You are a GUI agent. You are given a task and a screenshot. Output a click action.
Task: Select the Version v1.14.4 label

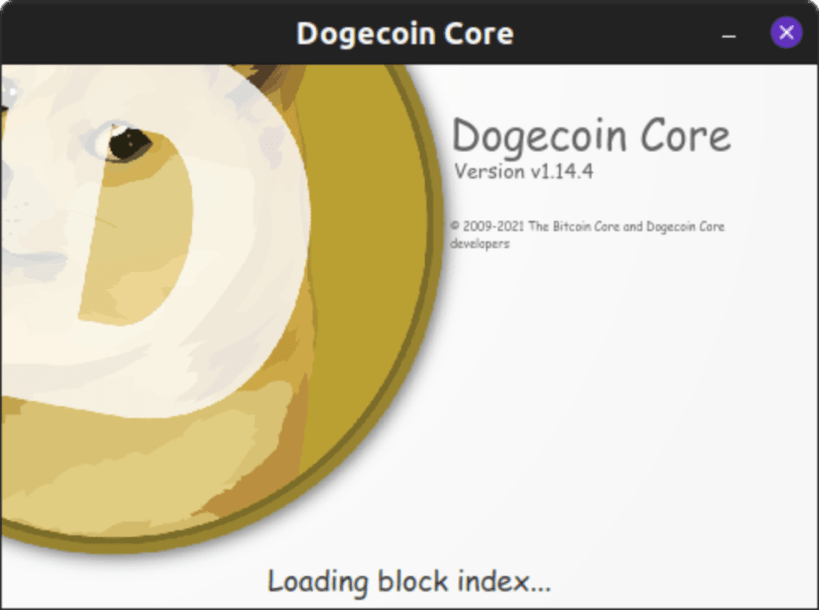pos(523,171)
